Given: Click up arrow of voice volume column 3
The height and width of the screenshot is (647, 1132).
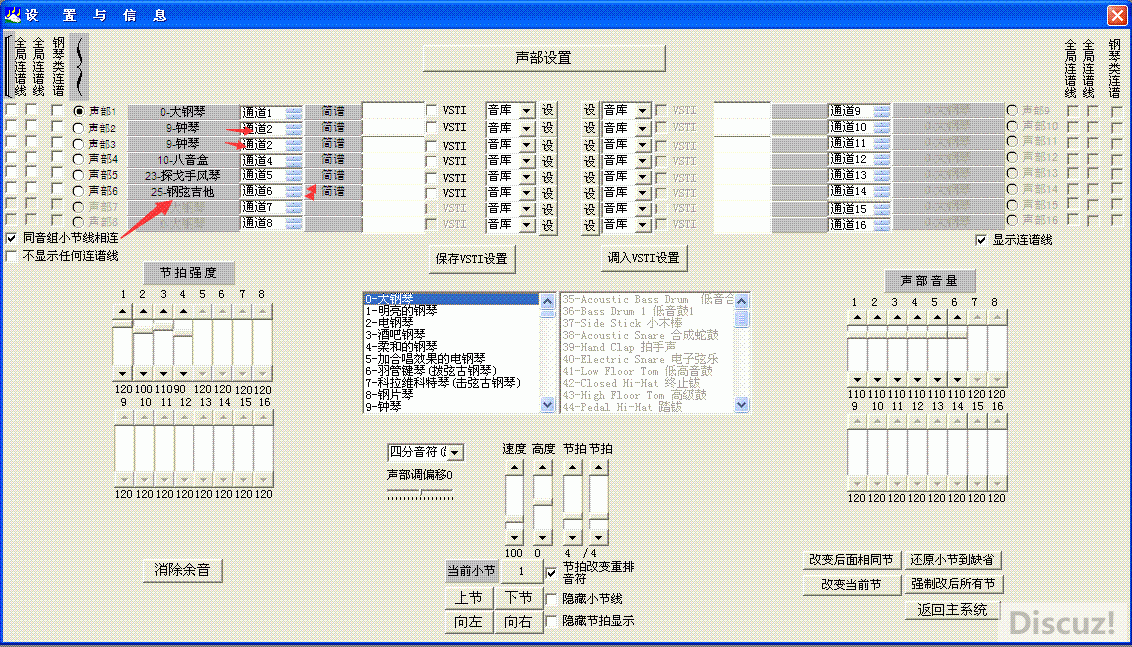Looking at the screenshot, I should 897,317.
